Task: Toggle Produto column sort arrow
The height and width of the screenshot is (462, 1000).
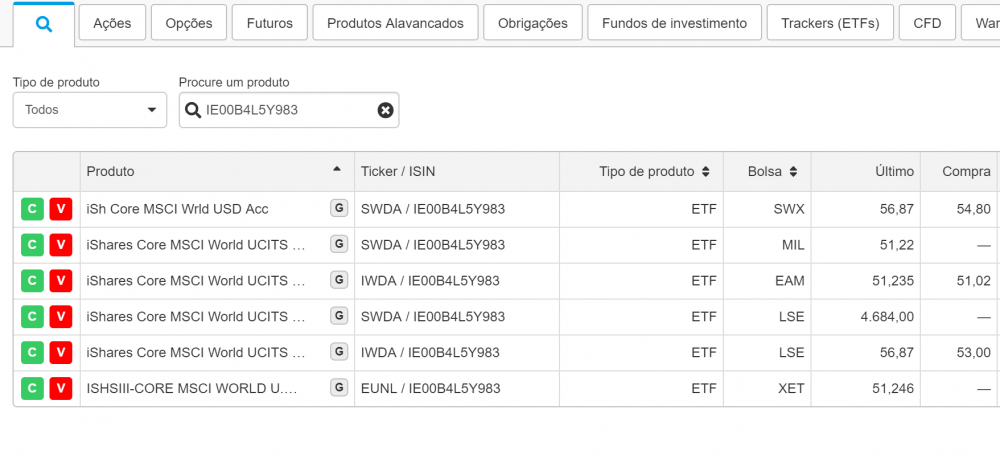Action: 337,170
